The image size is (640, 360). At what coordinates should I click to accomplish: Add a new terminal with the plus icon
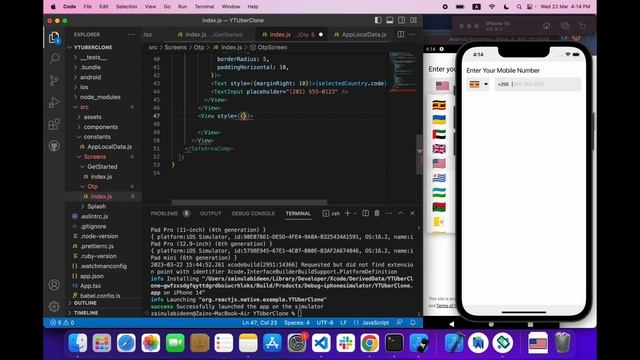click(x=347, y=213)
